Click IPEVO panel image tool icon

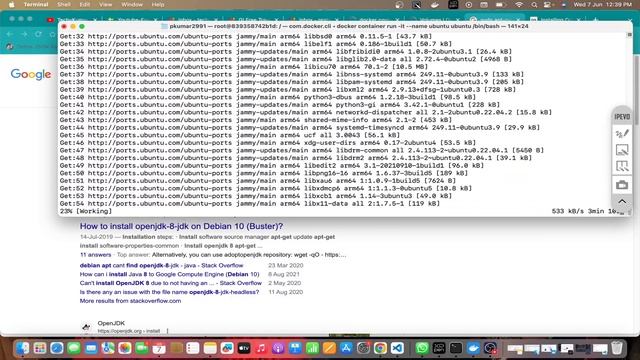[x=622, y=150]
